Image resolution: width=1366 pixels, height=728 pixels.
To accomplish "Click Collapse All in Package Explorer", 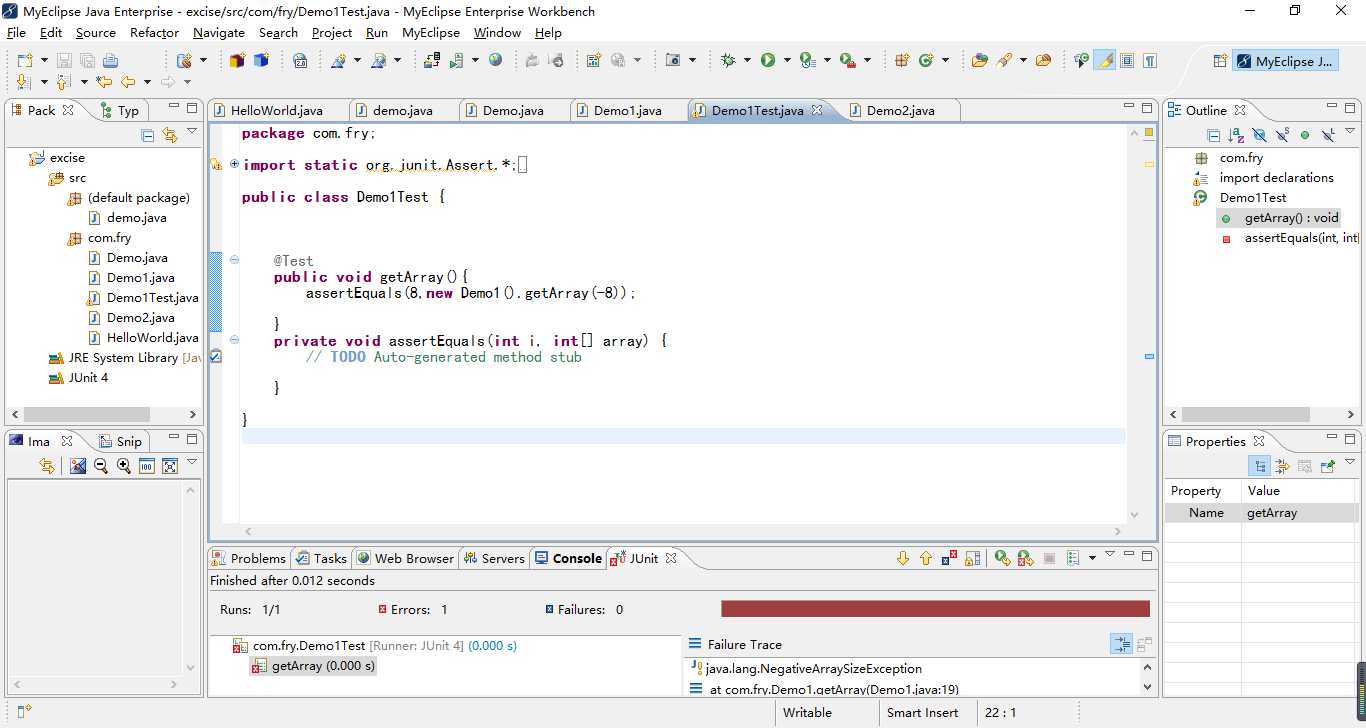I will point(148,135).
